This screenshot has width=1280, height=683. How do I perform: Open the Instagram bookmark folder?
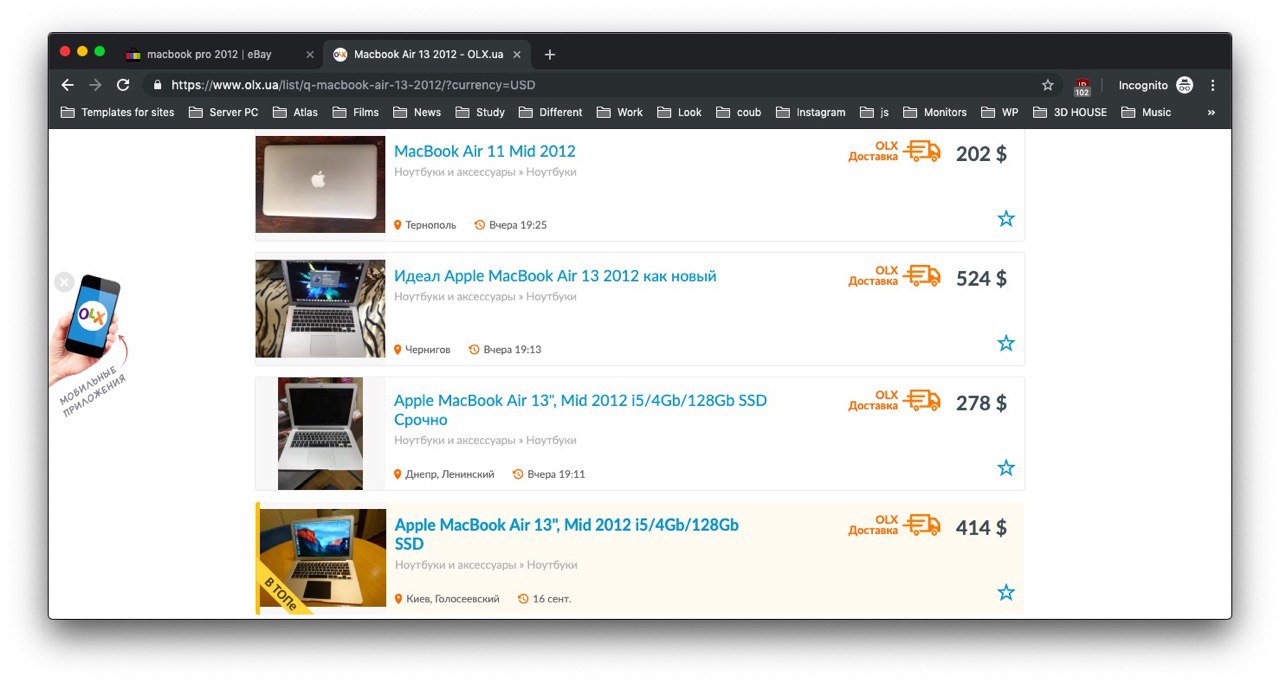(810, 112)
